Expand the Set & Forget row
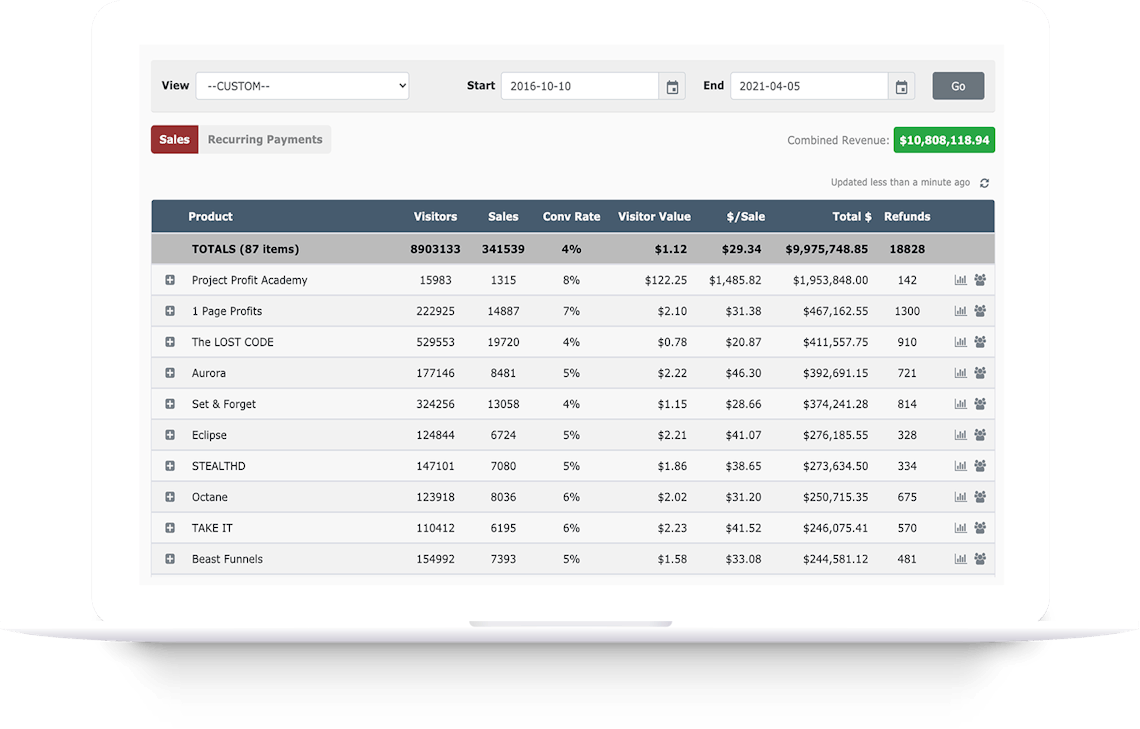The image size is (1140, 729). point(170,404)
